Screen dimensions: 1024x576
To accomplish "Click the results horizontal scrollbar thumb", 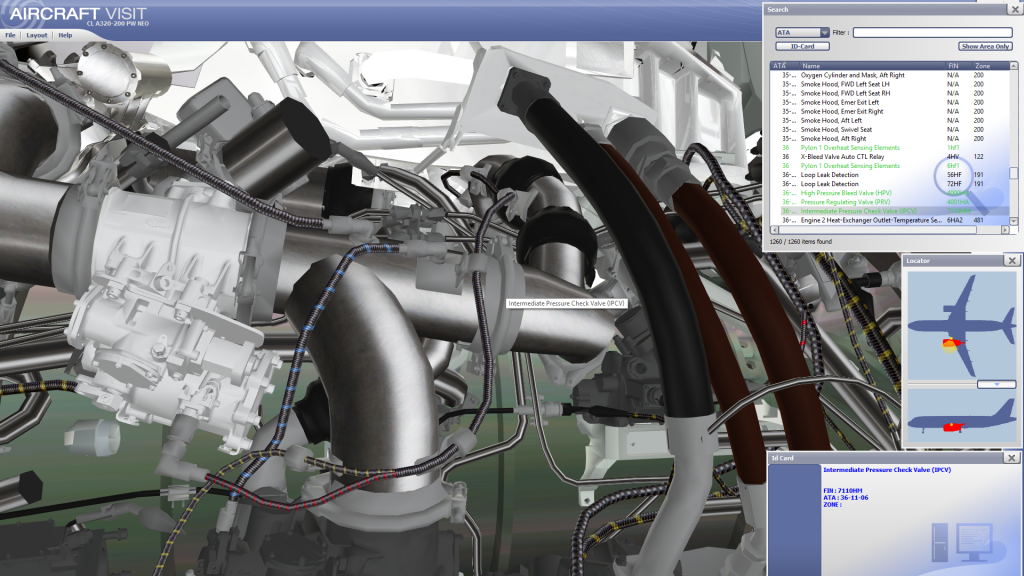I will tap(878, 230).
